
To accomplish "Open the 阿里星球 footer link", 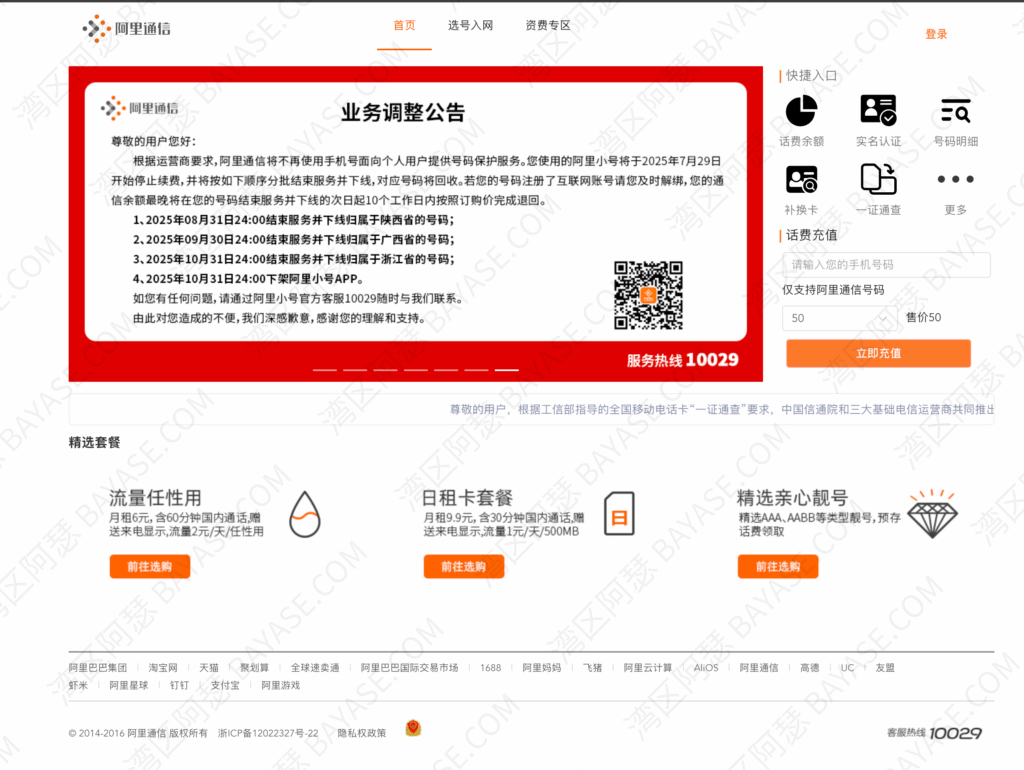I will click(129, 685).
